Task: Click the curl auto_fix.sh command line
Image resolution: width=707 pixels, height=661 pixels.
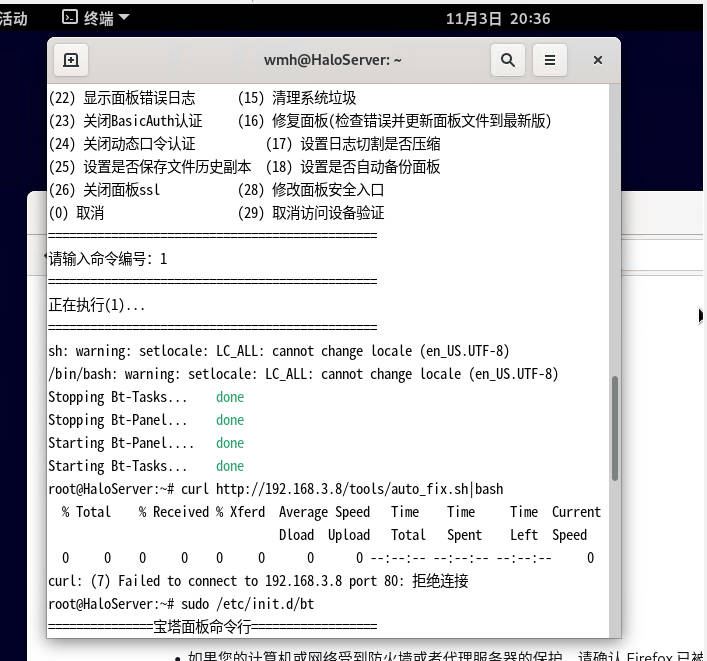Action: (276, 489)
